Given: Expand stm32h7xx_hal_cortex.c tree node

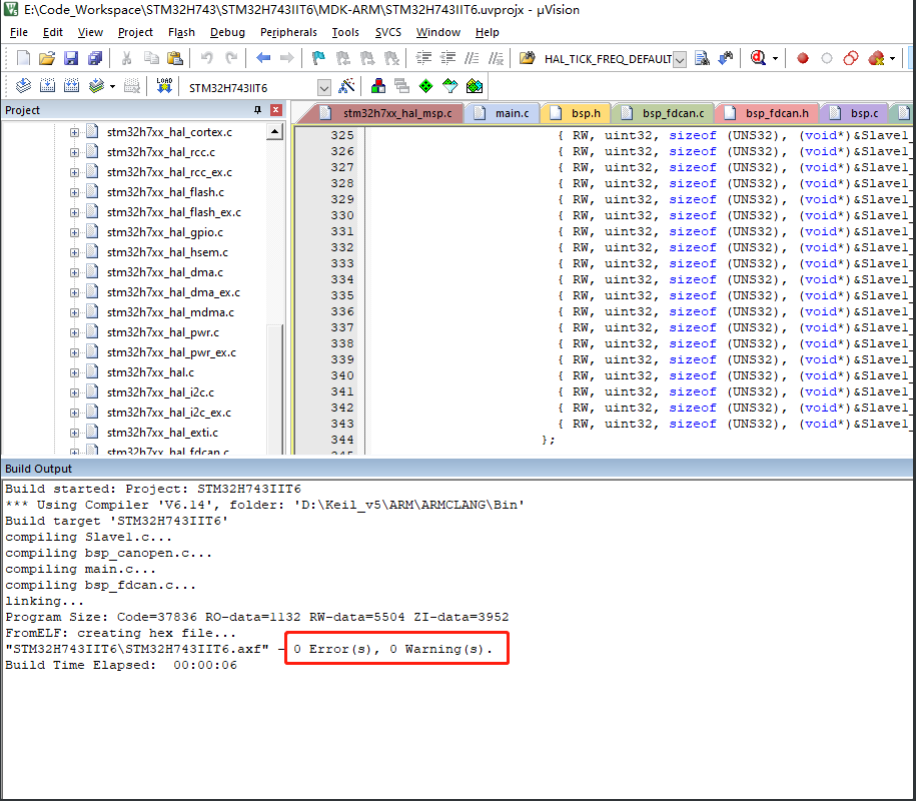Looking at the screenshot, I should tap(74, 133).
